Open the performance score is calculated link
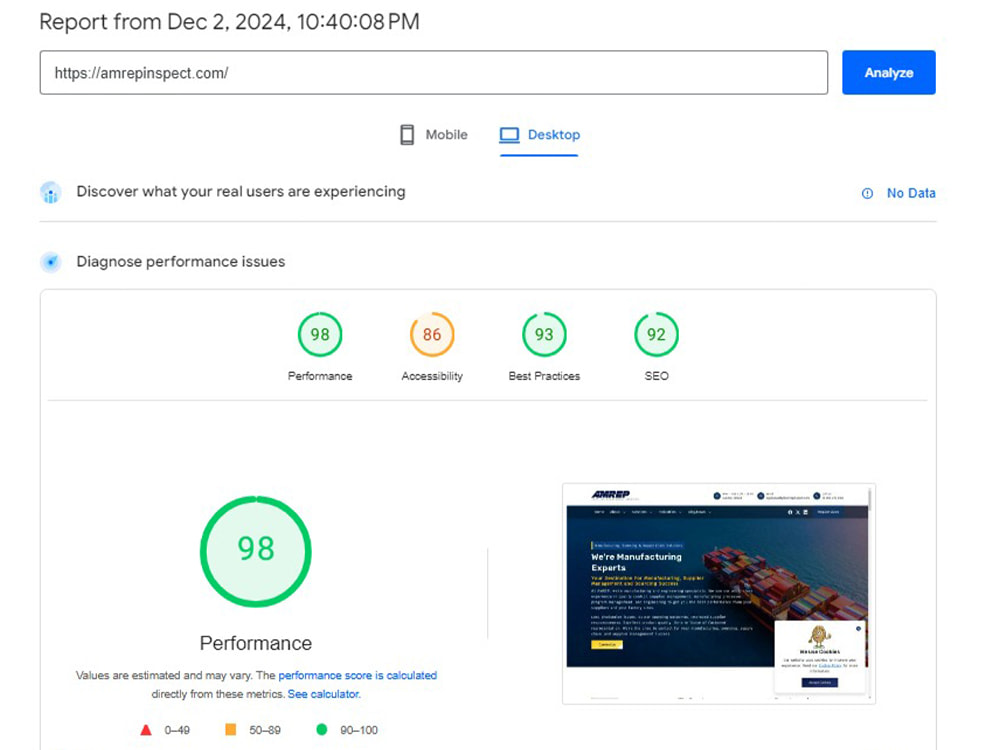The width and height of the screenshot is (1000, 750). click(358, 675)
